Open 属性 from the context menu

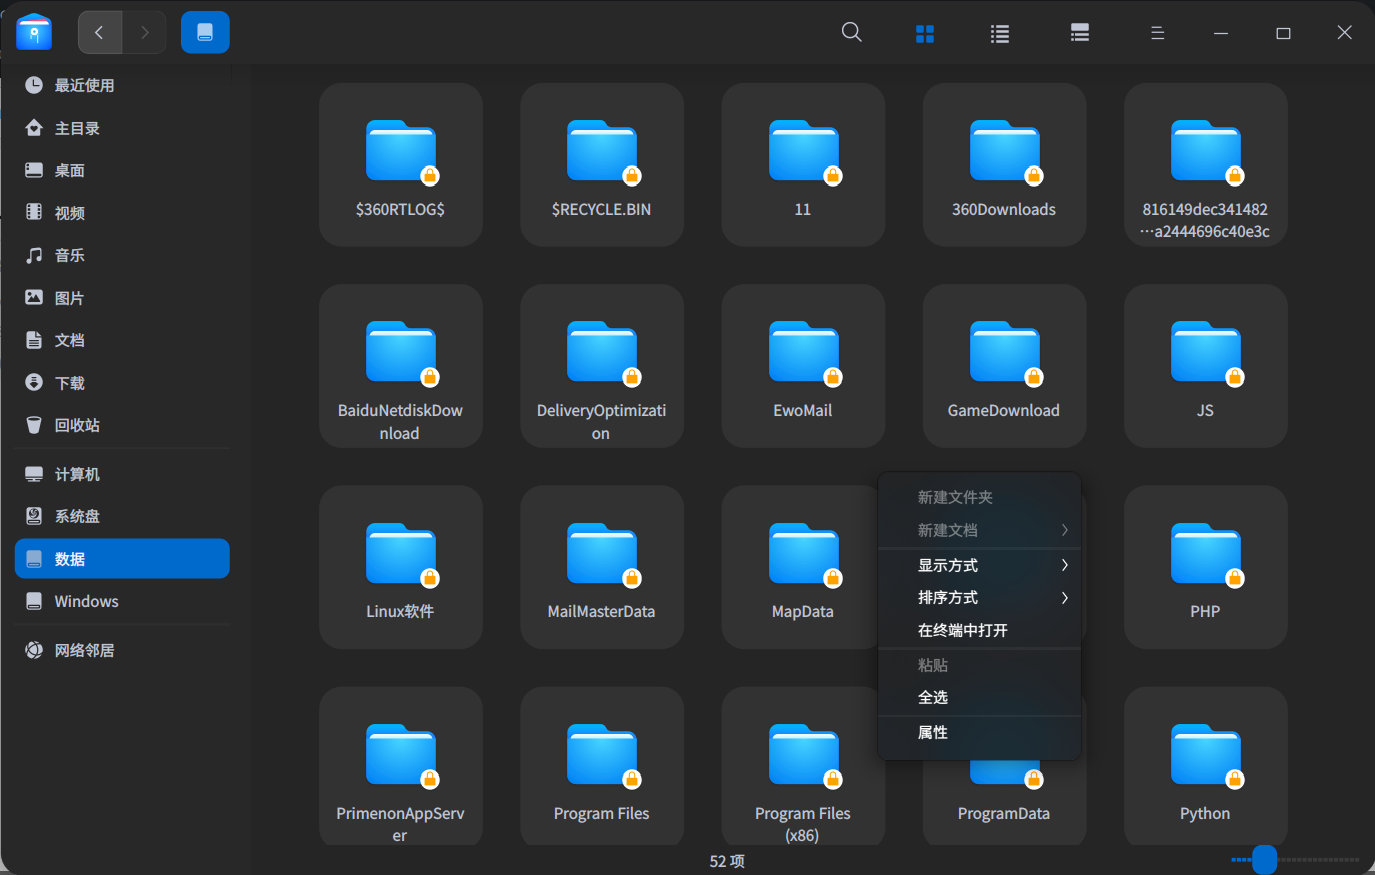[980, 732]
